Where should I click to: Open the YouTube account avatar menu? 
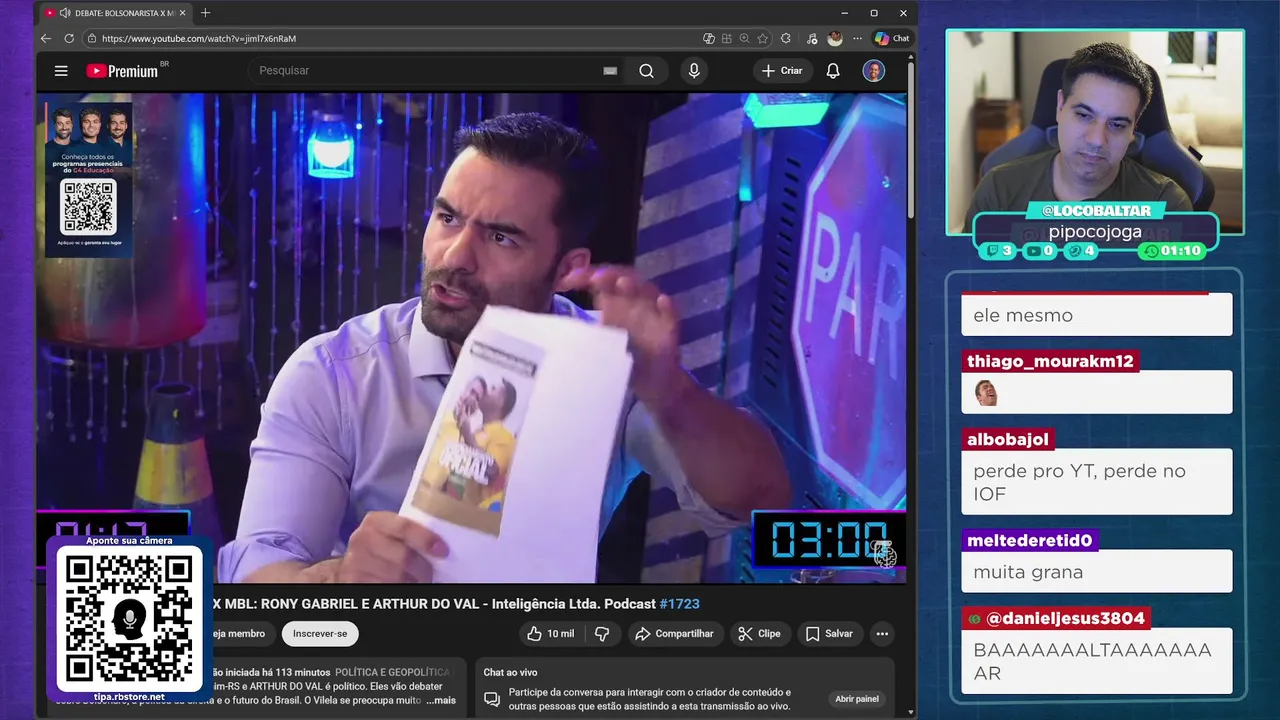(874, 71)
